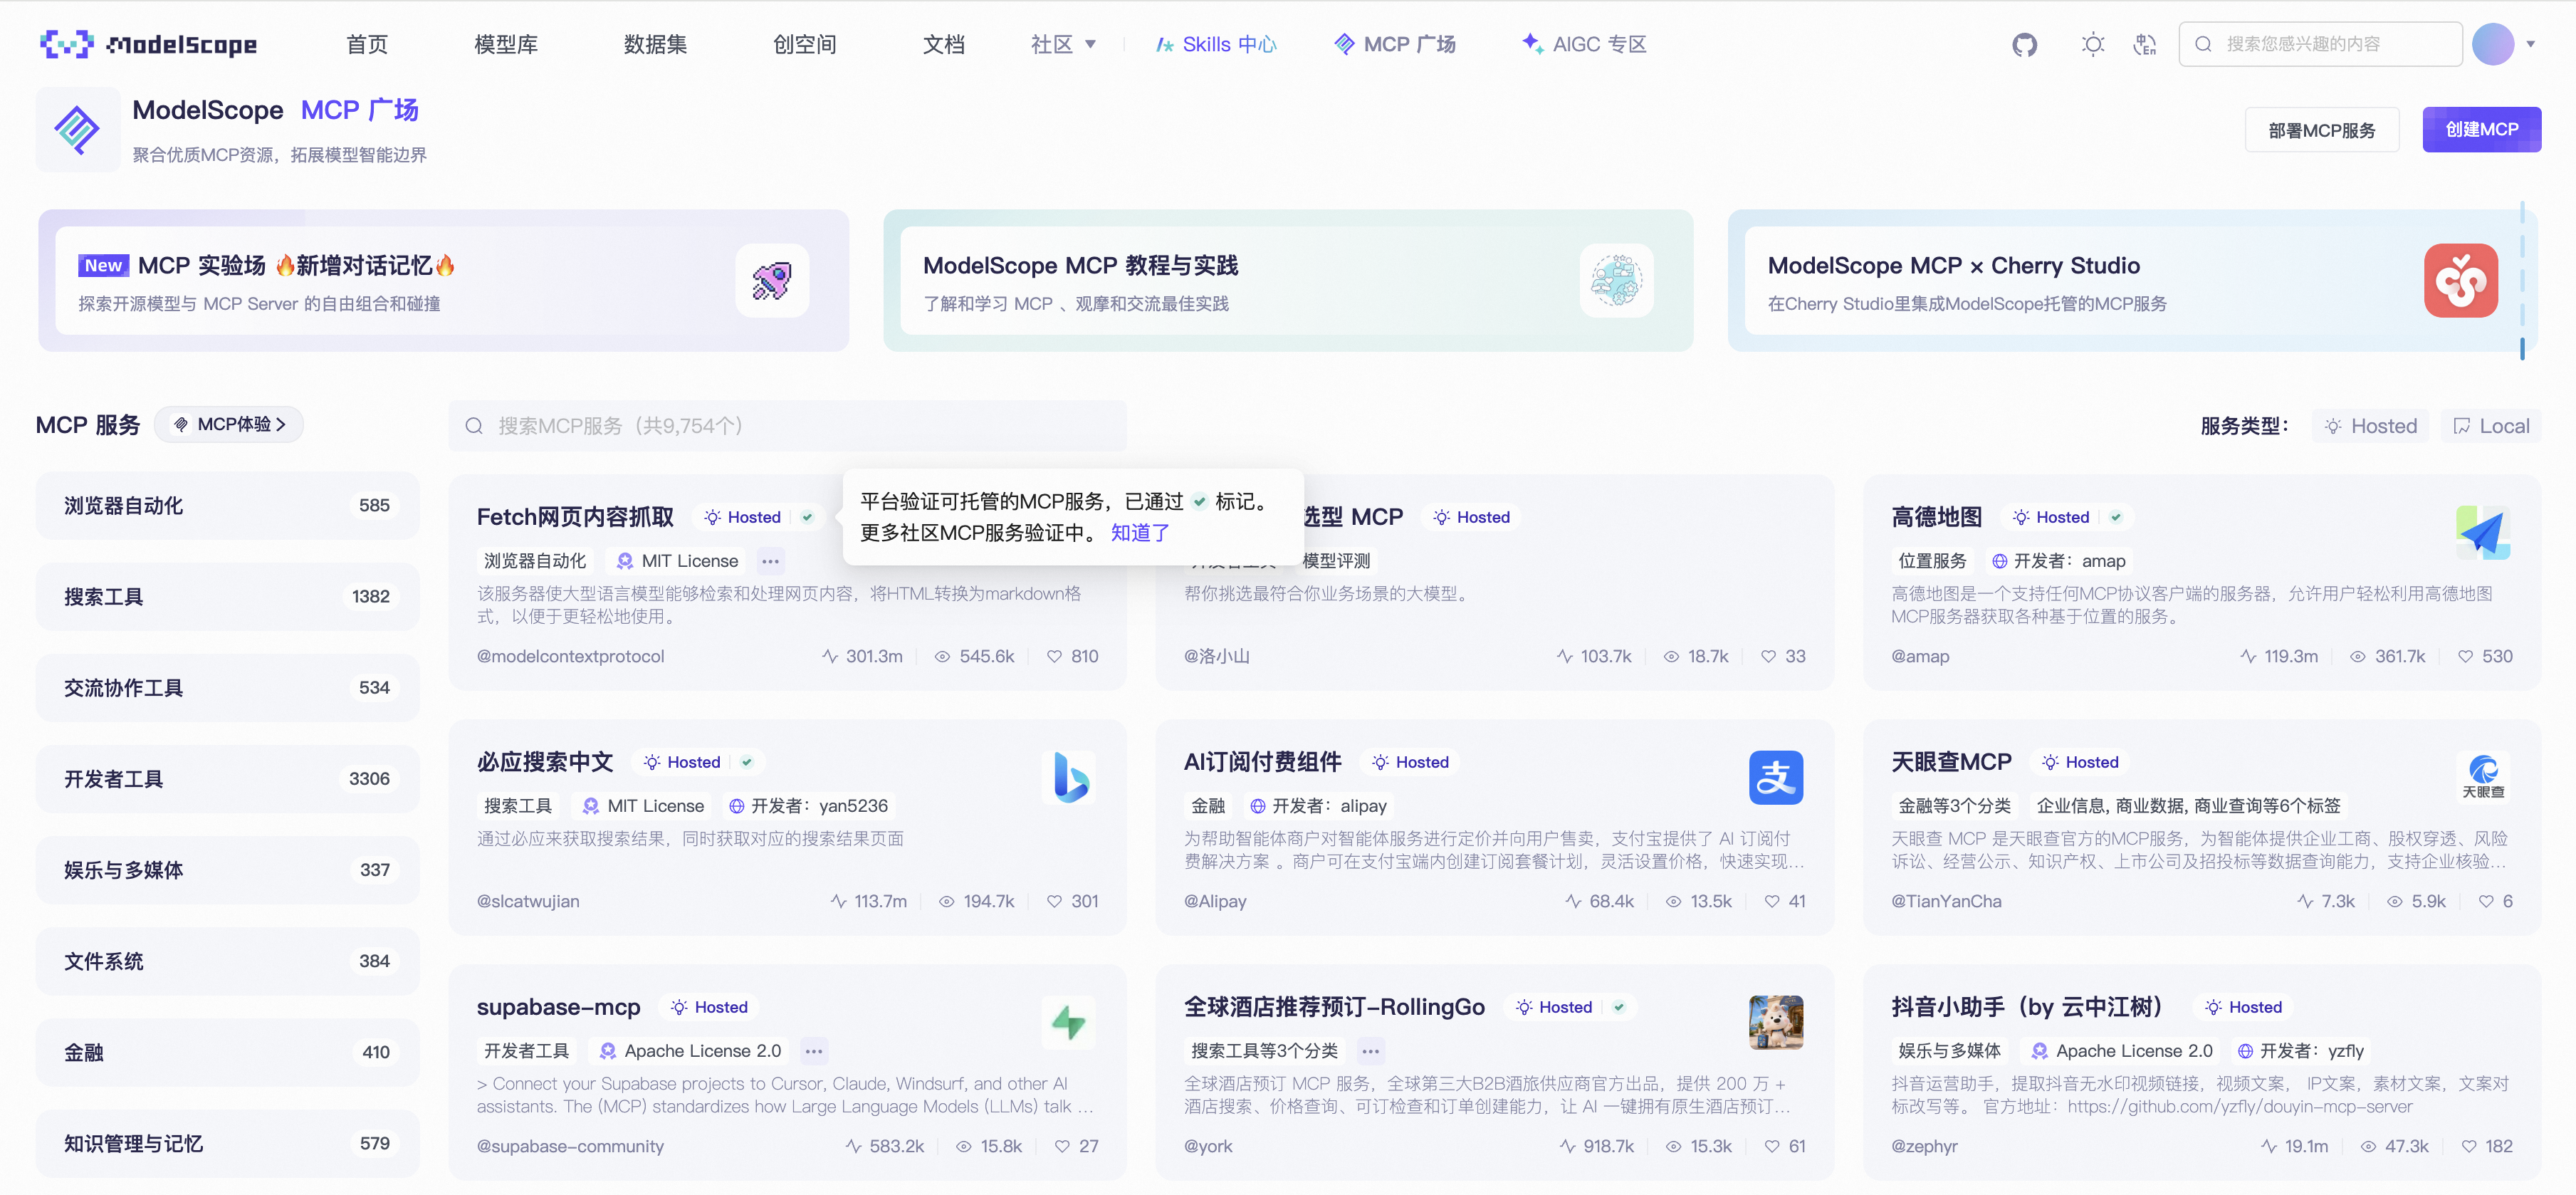Click heart icon on Fetch card
This screenshot has width=2576, height=1195.
(1054, 656)
